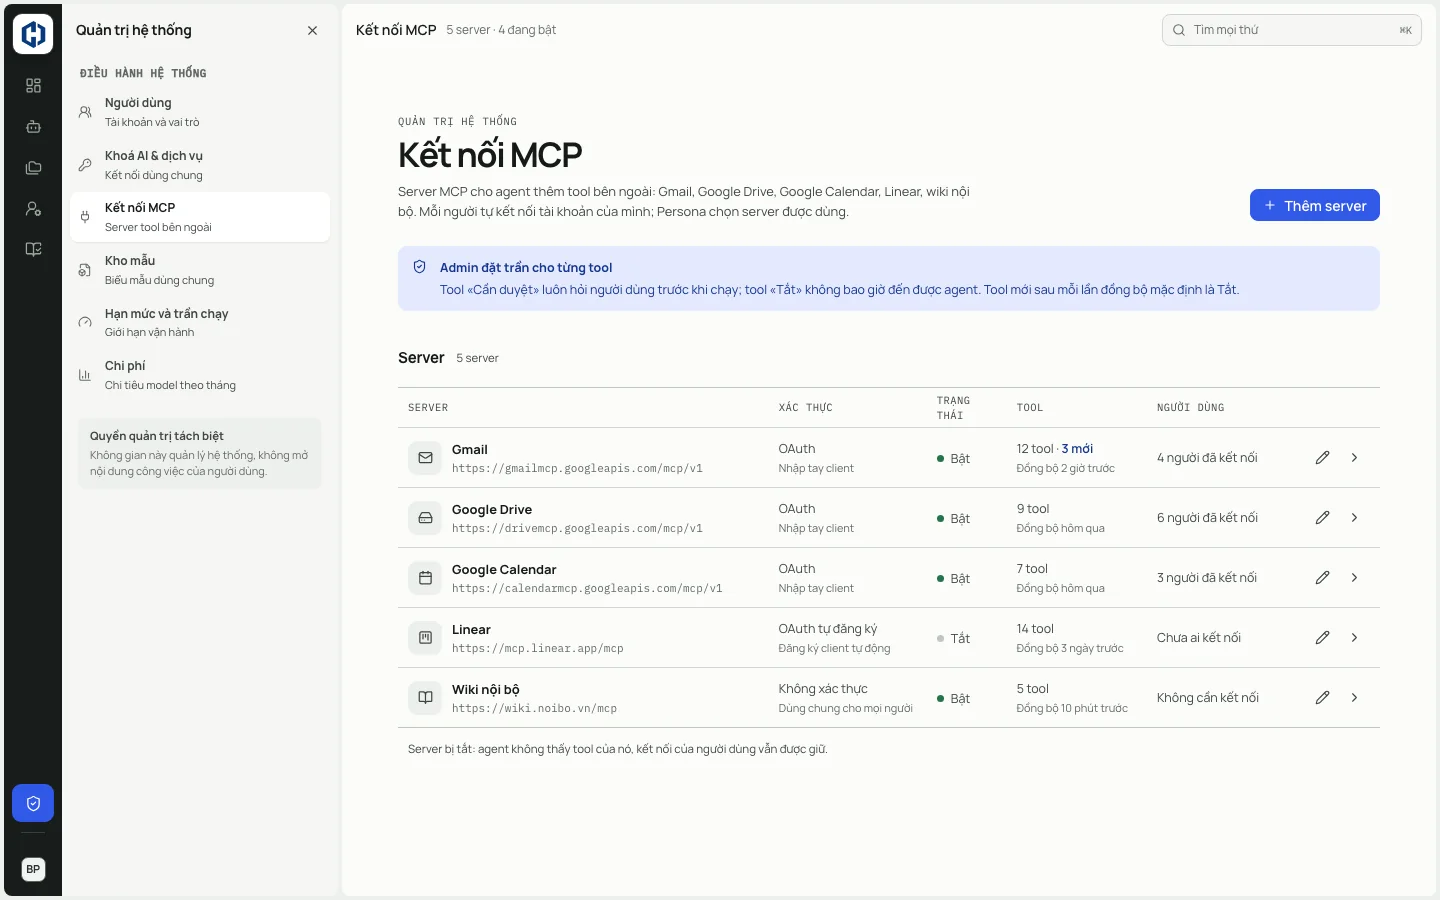Edit the Linear server via pencil icon
This screenshot has height=900, width=1440.
(1322, 638)
